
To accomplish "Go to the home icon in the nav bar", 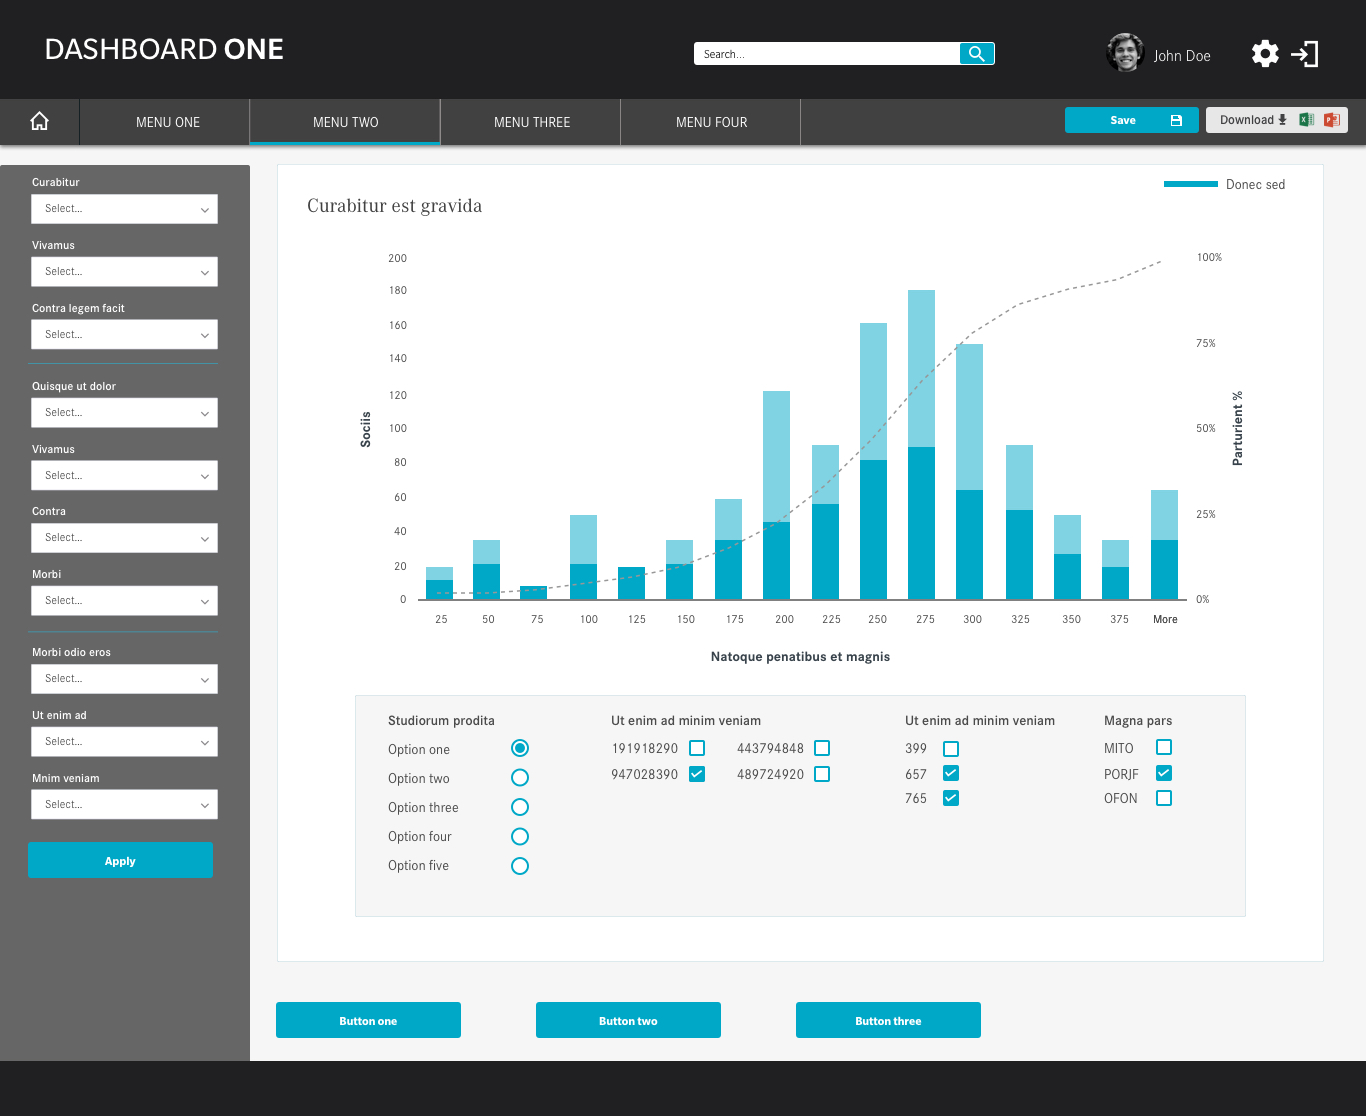I will click(39, 121).
